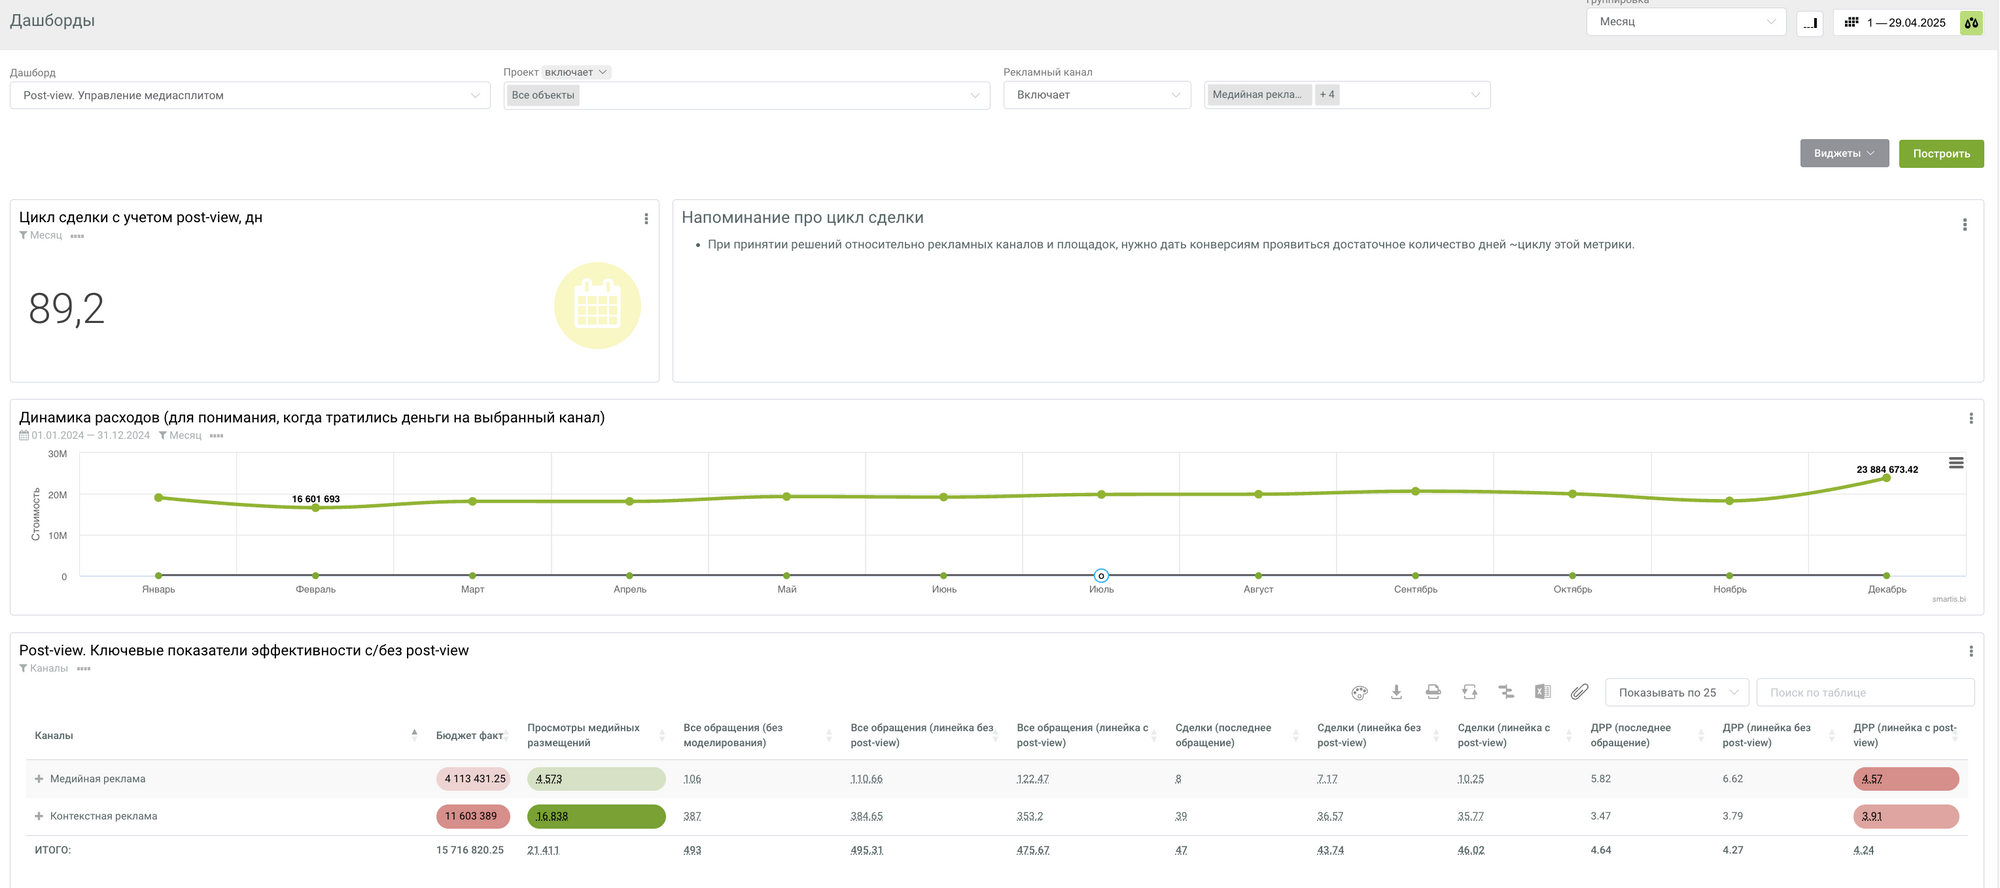Open three-dot menu of Цикл сделки widget
Screen dimensions: 2000x888
pos(646,219)
